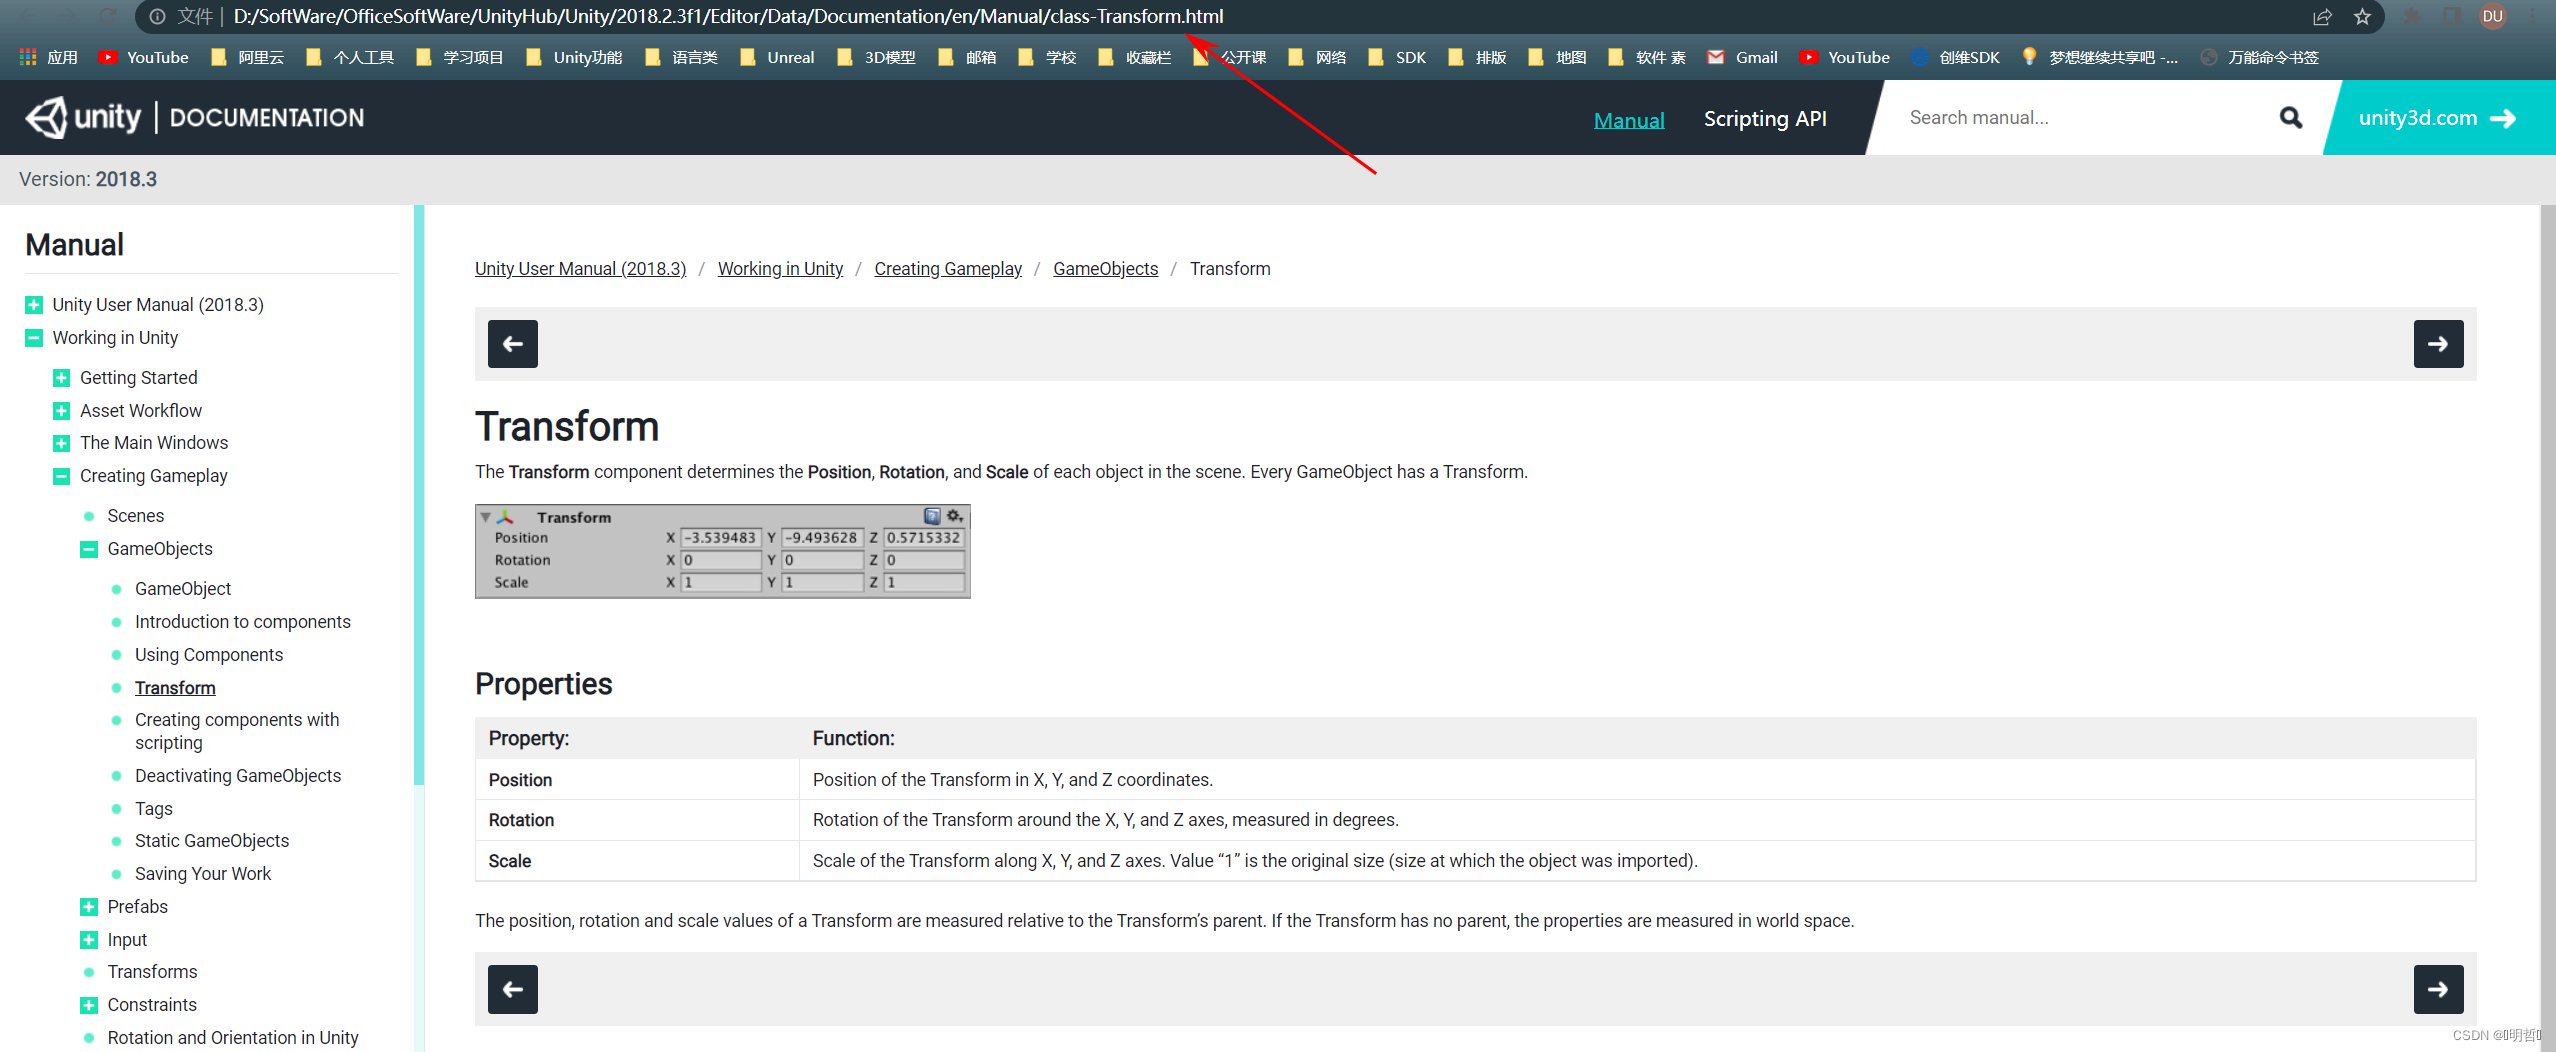This screenshot has height=1052, width=2556.
Task: Expand The Main Windows node
Action: point(61,443)
